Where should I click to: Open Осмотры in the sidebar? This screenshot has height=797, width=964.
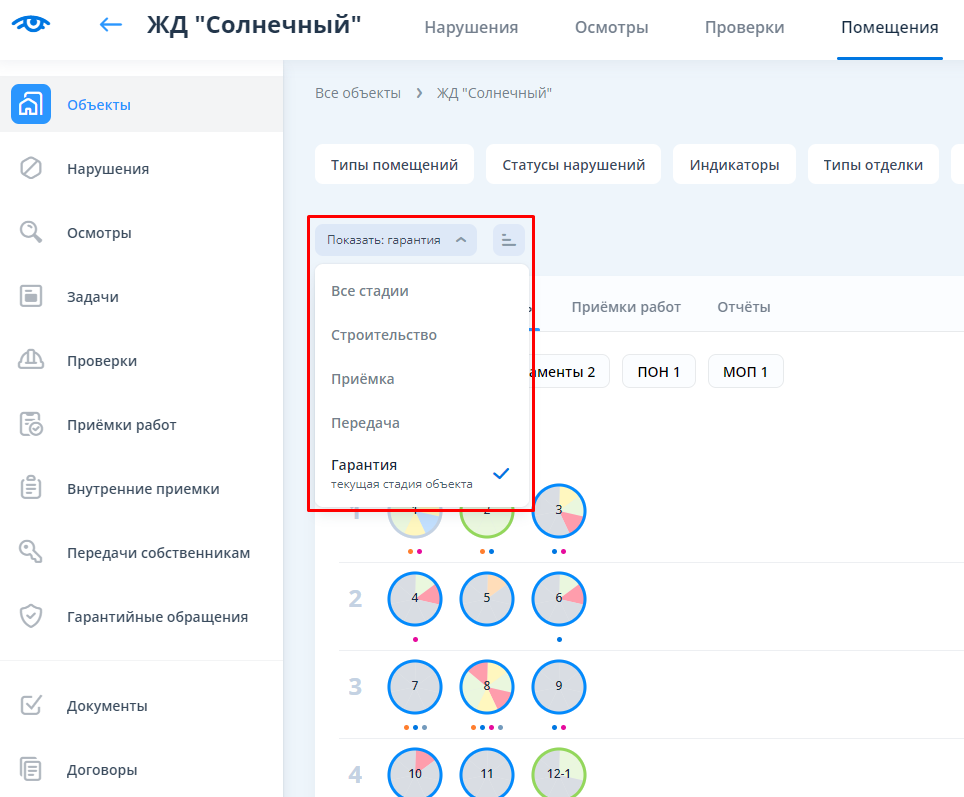[99, 233]
